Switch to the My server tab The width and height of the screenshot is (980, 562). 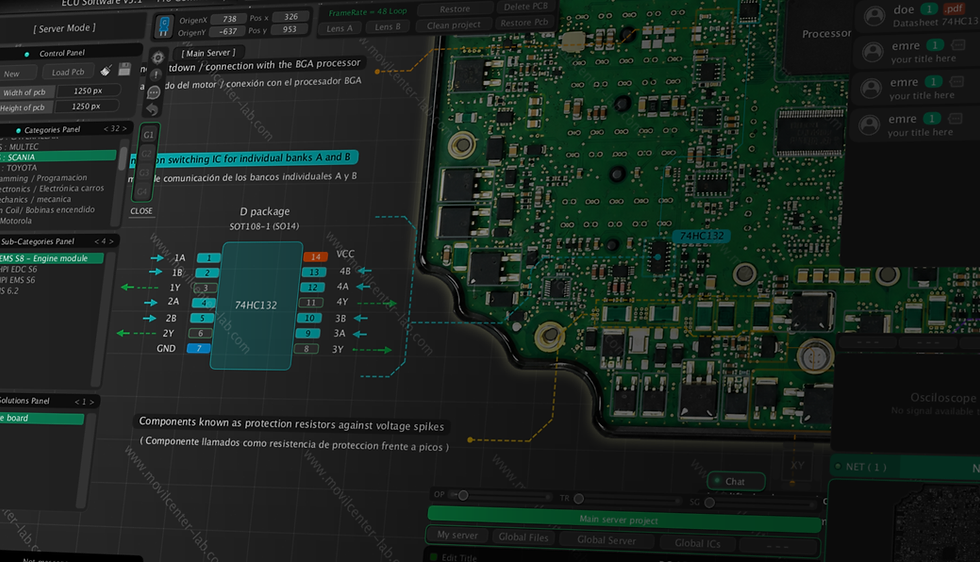point(458,535)
